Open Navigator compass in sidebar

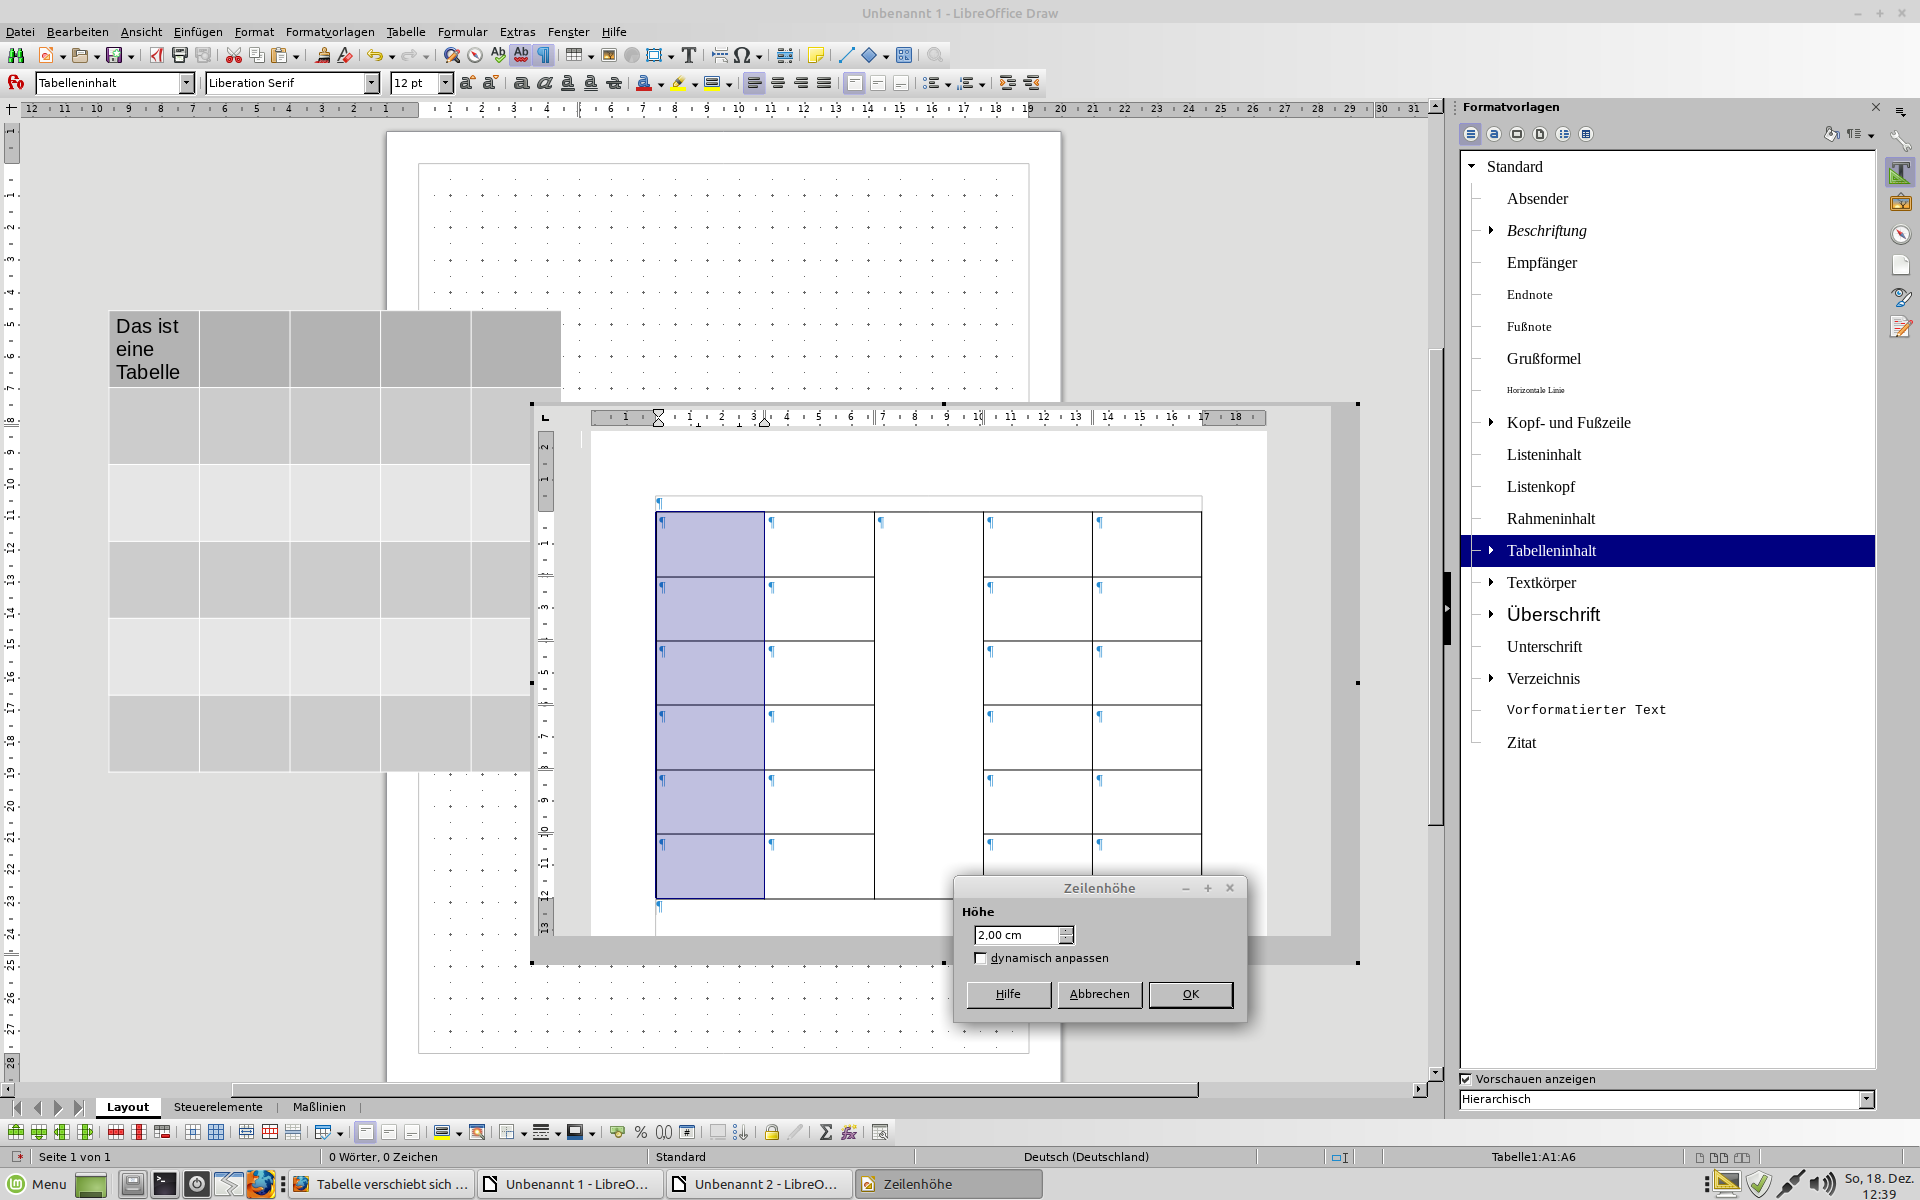[1900, 234]
